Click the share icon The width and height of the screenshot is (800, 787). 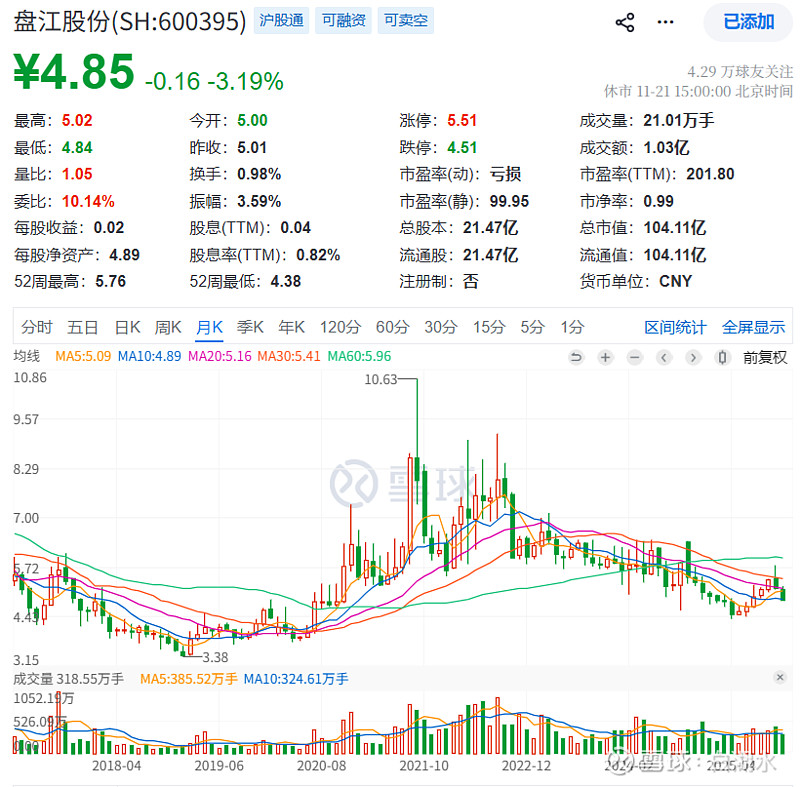(x=624, y=22)
